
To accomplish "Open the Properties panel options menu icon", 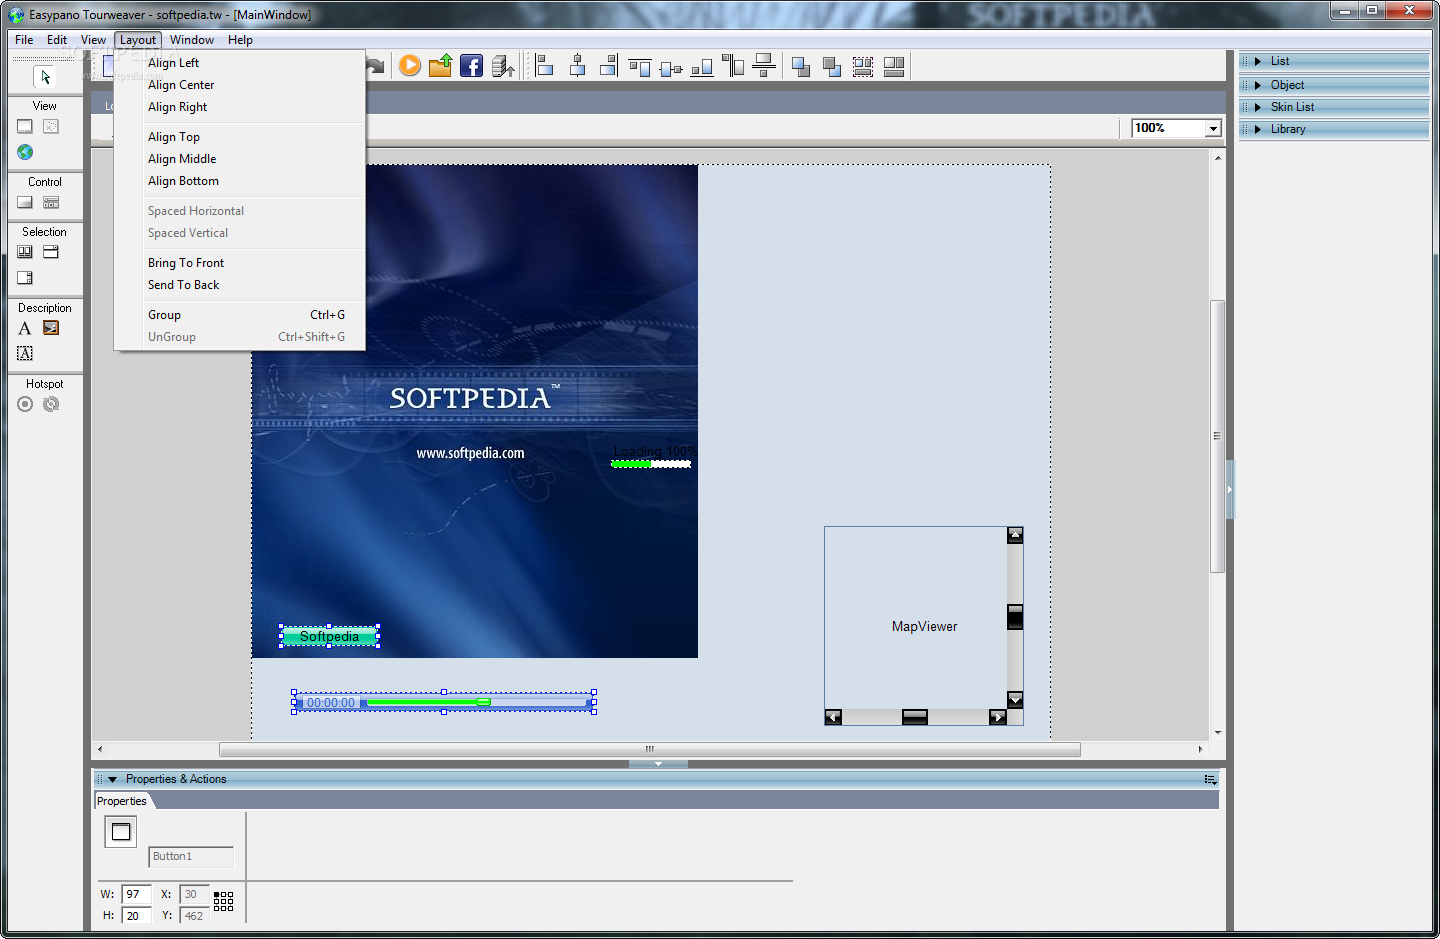I will [x=1210, y=779].
